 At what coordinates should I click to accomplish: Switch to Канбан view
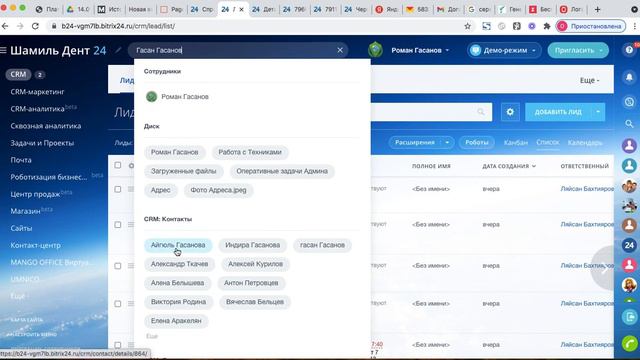click(x=516, y=142)
